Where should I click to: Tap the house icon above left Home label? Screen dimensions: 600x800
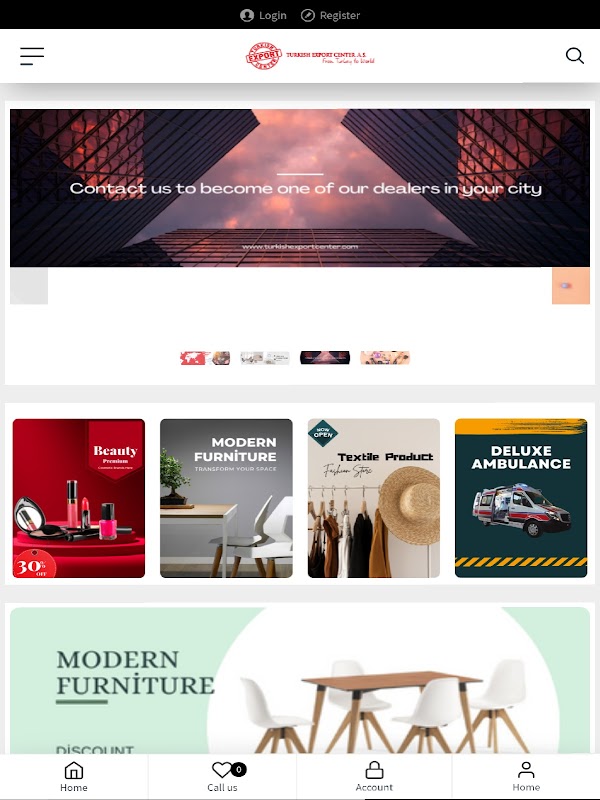74,770
